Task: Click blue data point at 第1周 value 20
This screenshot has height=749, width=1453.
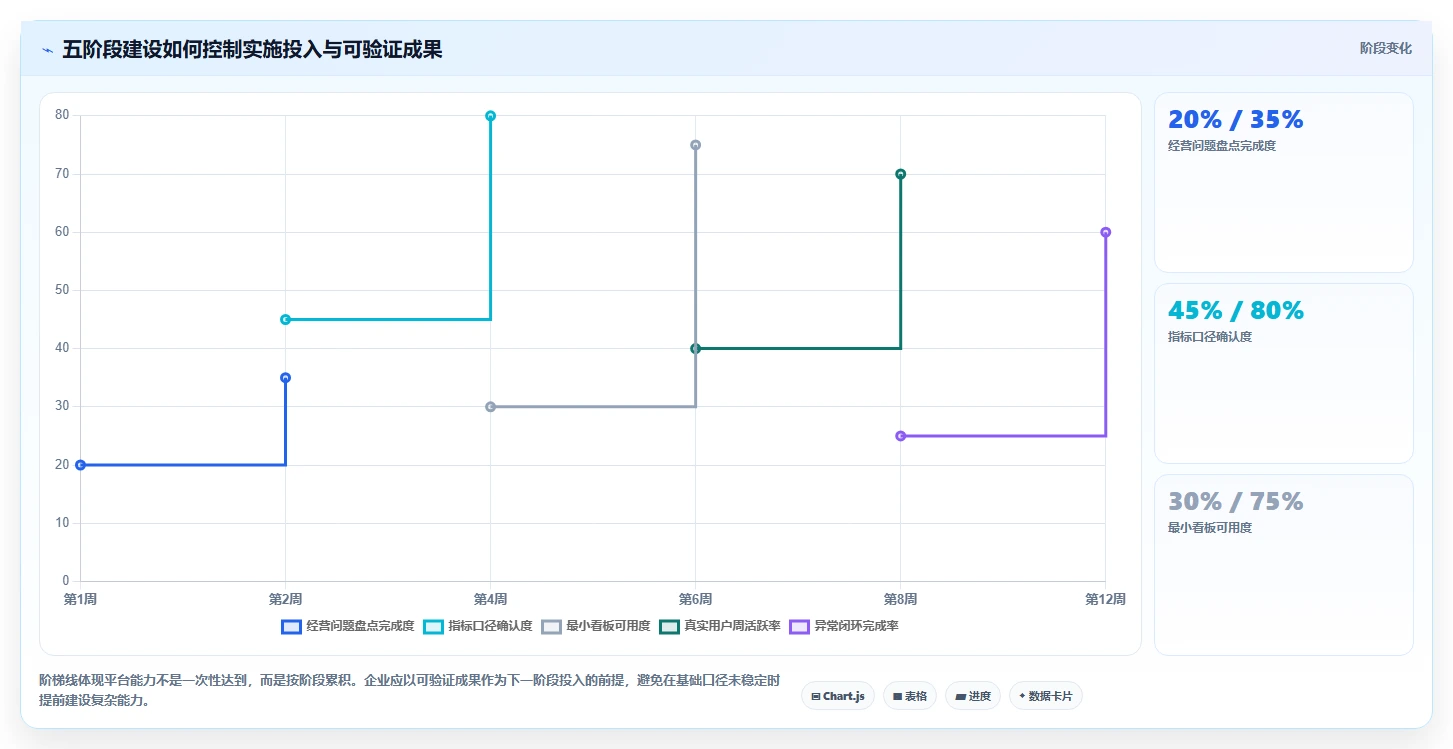Action: pos(80,465)
